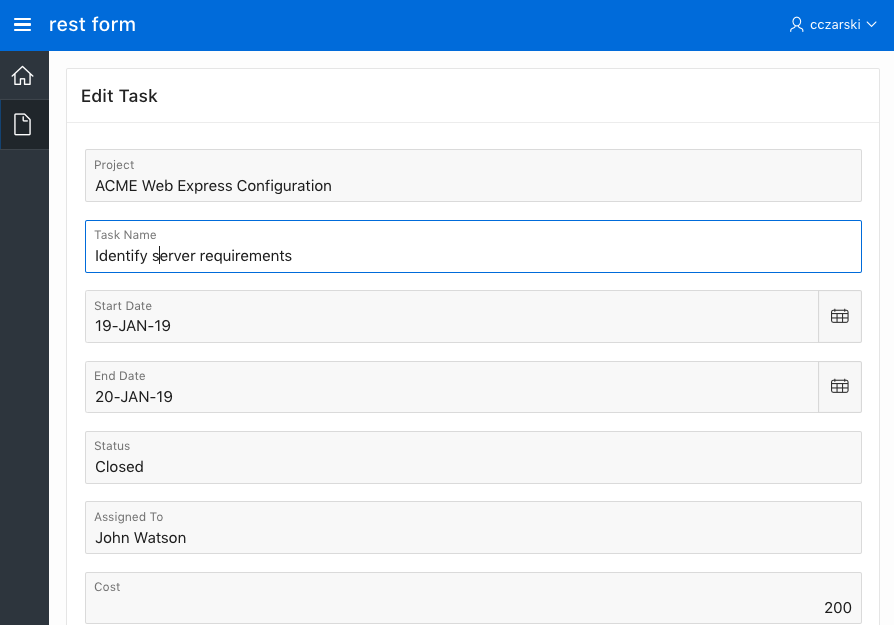Screen dimensions: 894x625
Task: Go to Home via the sidebar icon
Action: [x=22, y=76]
